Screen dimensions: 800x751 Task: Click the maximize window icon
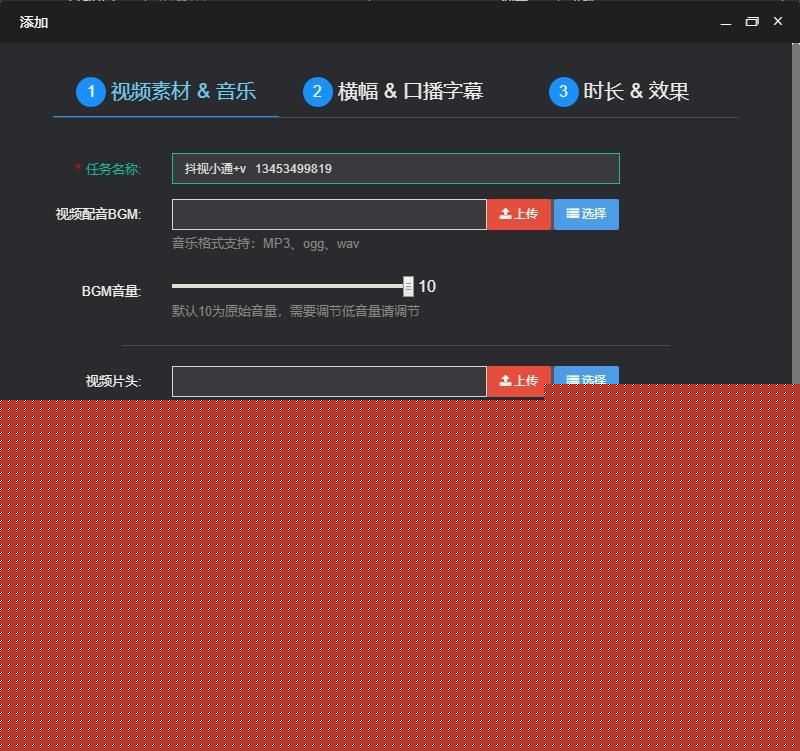tap(752, 21)
